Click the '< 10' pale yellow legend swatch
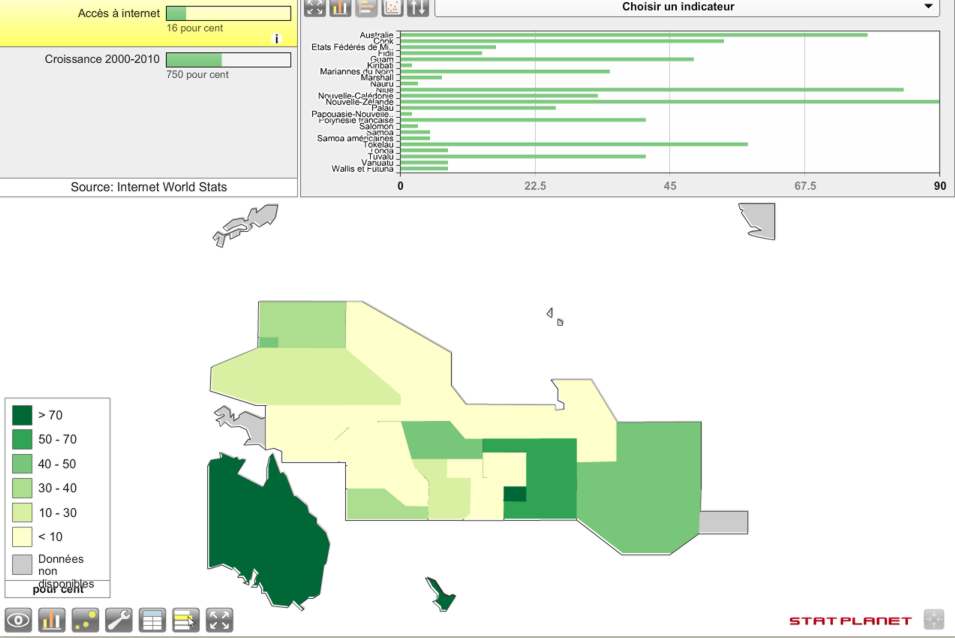 click(x=22, y=537)
